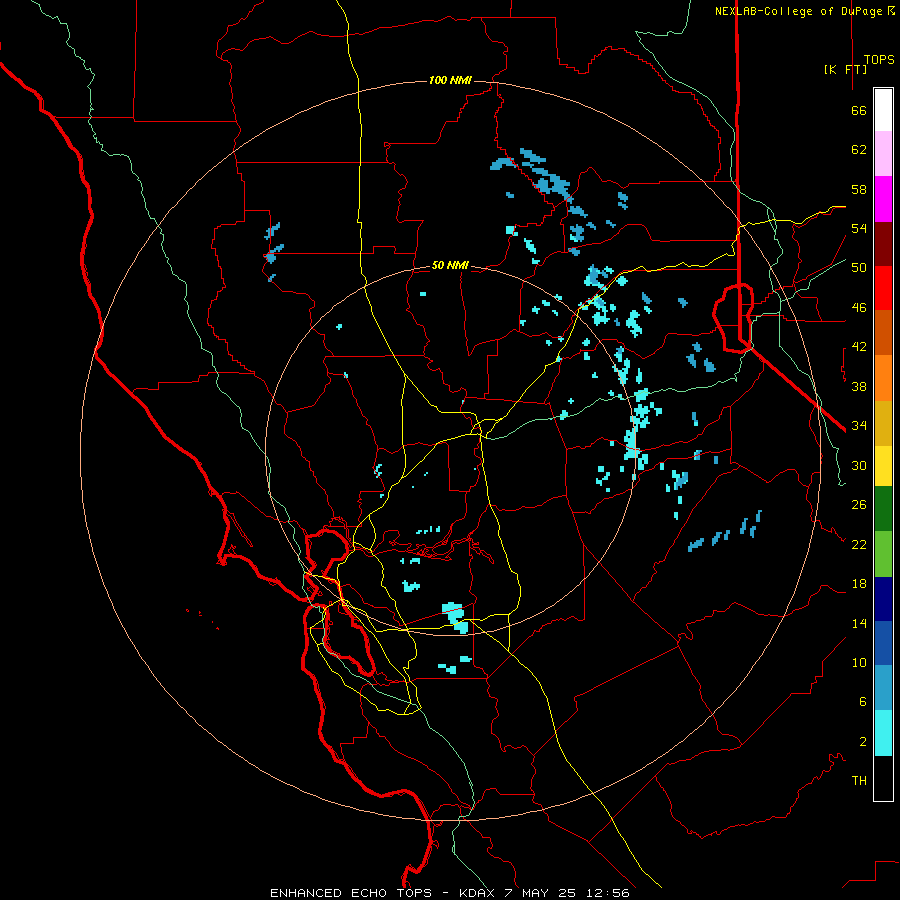Click the legend value 62
This screenshot has width=900, height=900.
point(859,150)
